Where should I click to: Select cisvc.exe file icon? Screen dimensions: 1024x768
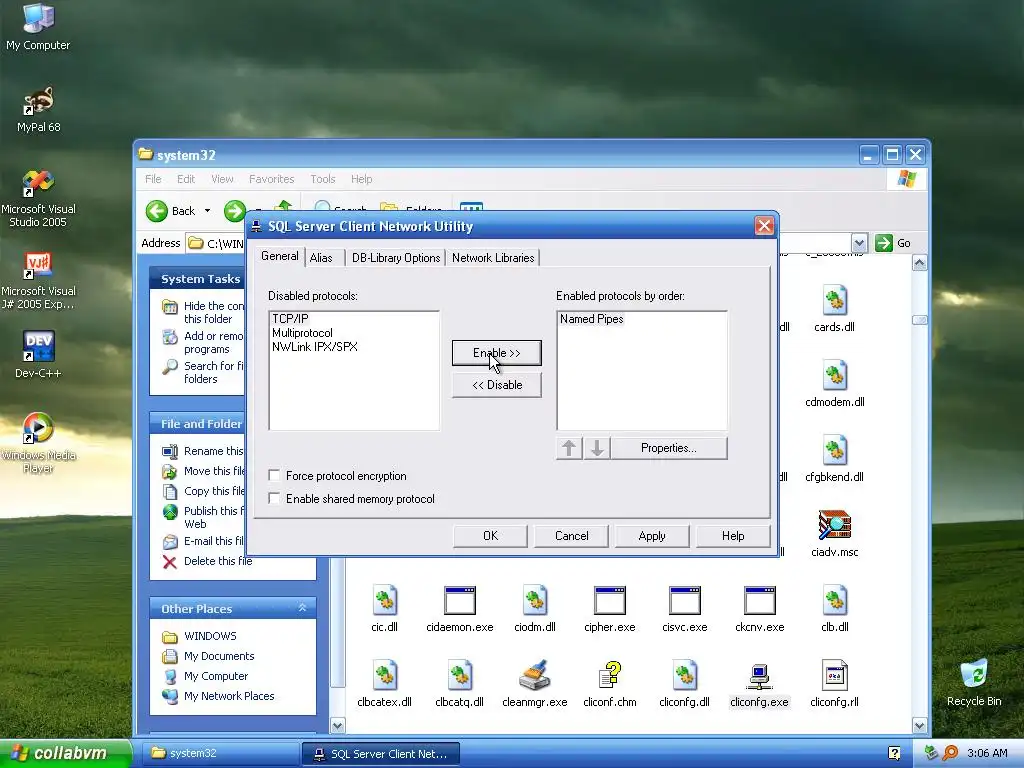pos(684,609)
